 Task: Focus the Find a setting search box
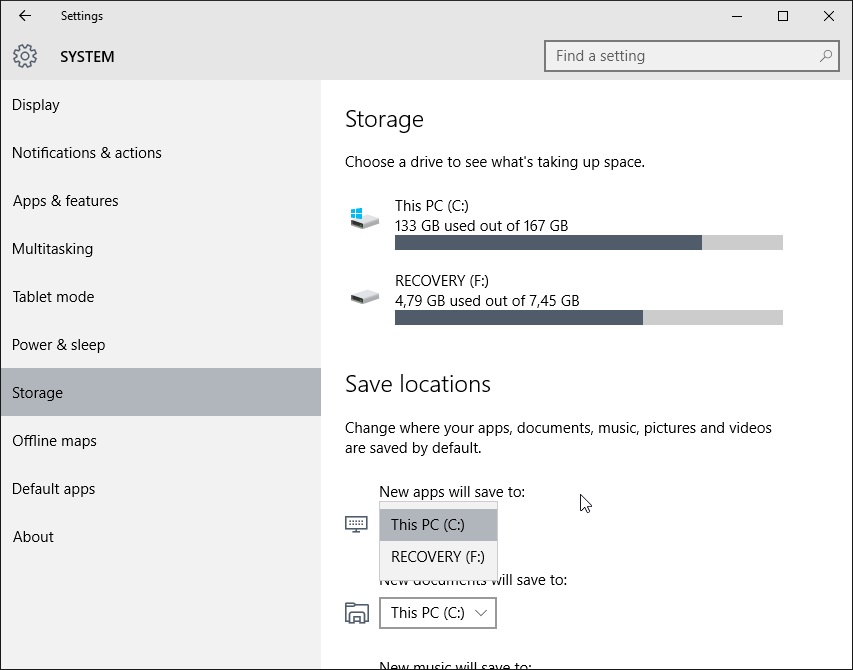pos(691,55)
